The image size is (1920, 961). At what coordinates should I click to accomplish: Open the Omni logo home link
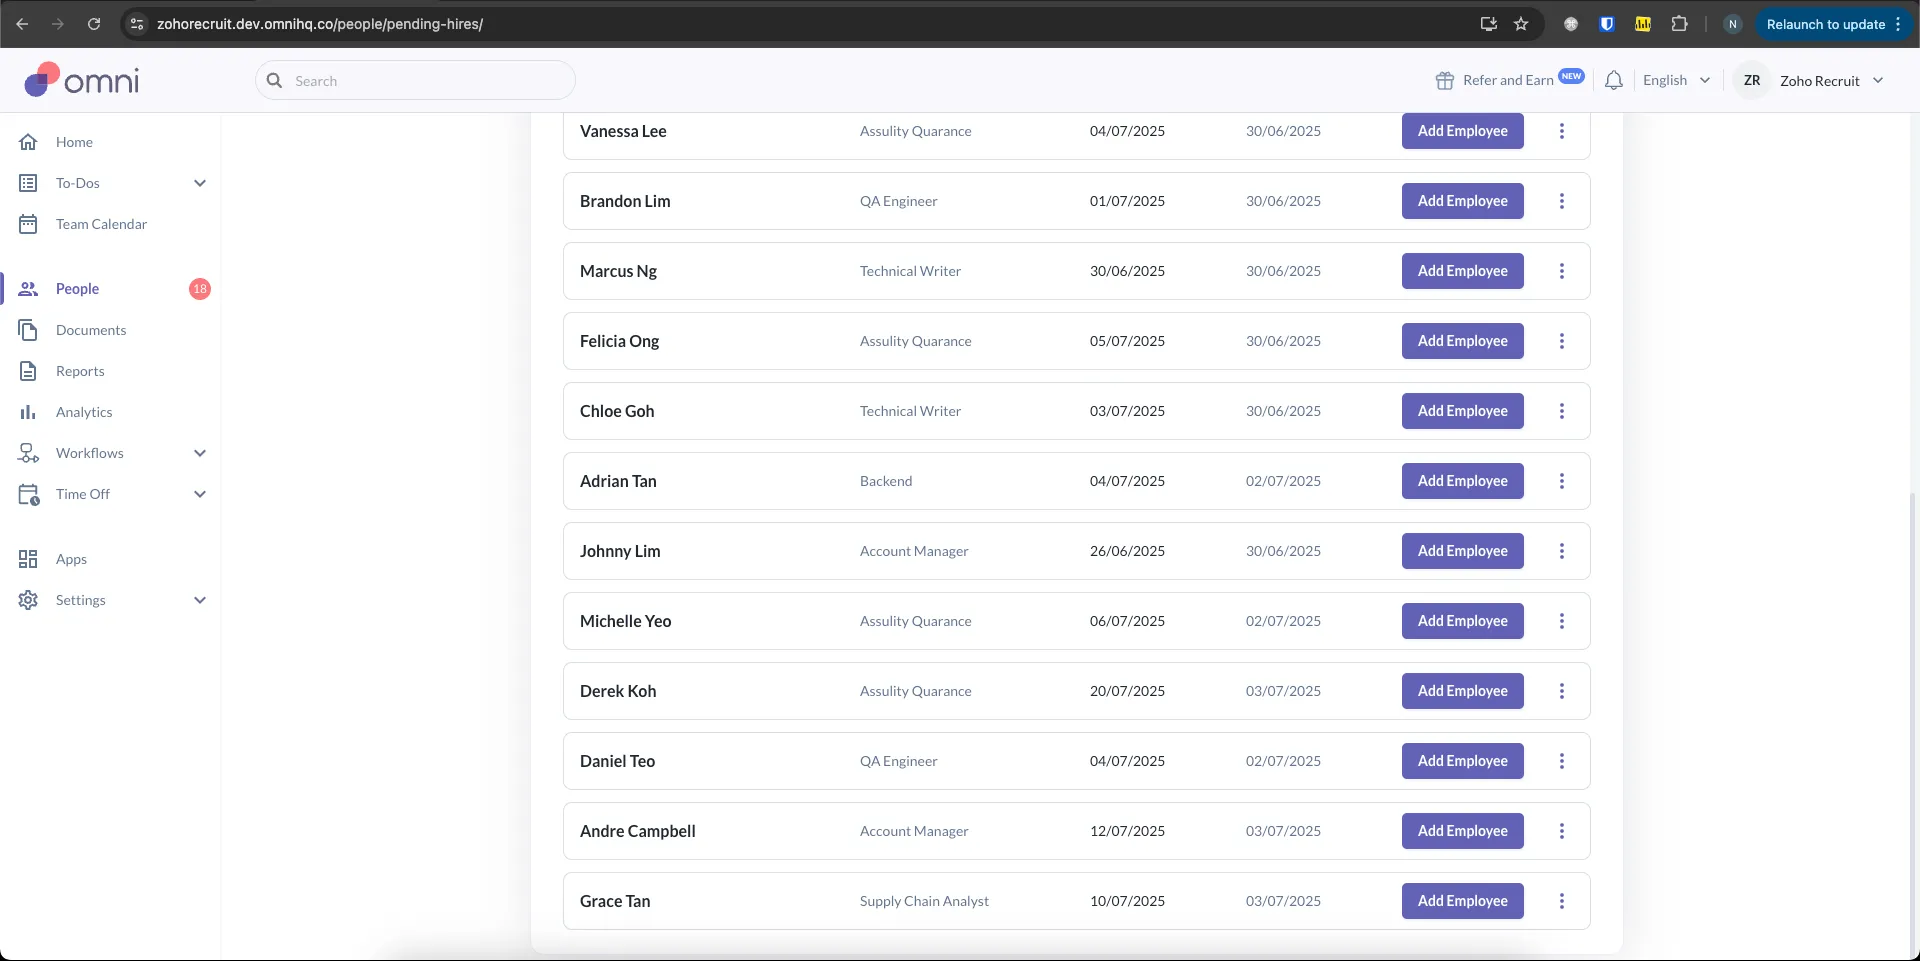coord(82,80)
